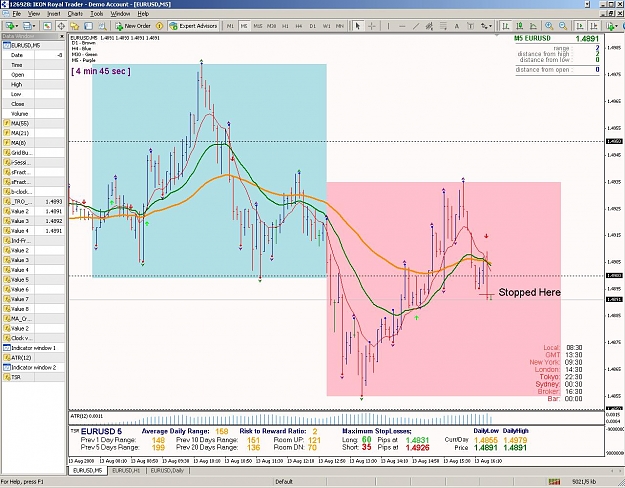Screen dimensions: 625x488
Task: Select the EURUSD,M5 chart tab
Action: pyautogui.click(x=87, y=471)
